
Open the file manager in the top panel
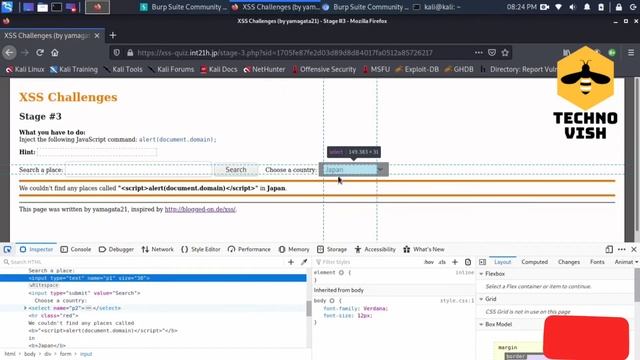tap(42, 7)
